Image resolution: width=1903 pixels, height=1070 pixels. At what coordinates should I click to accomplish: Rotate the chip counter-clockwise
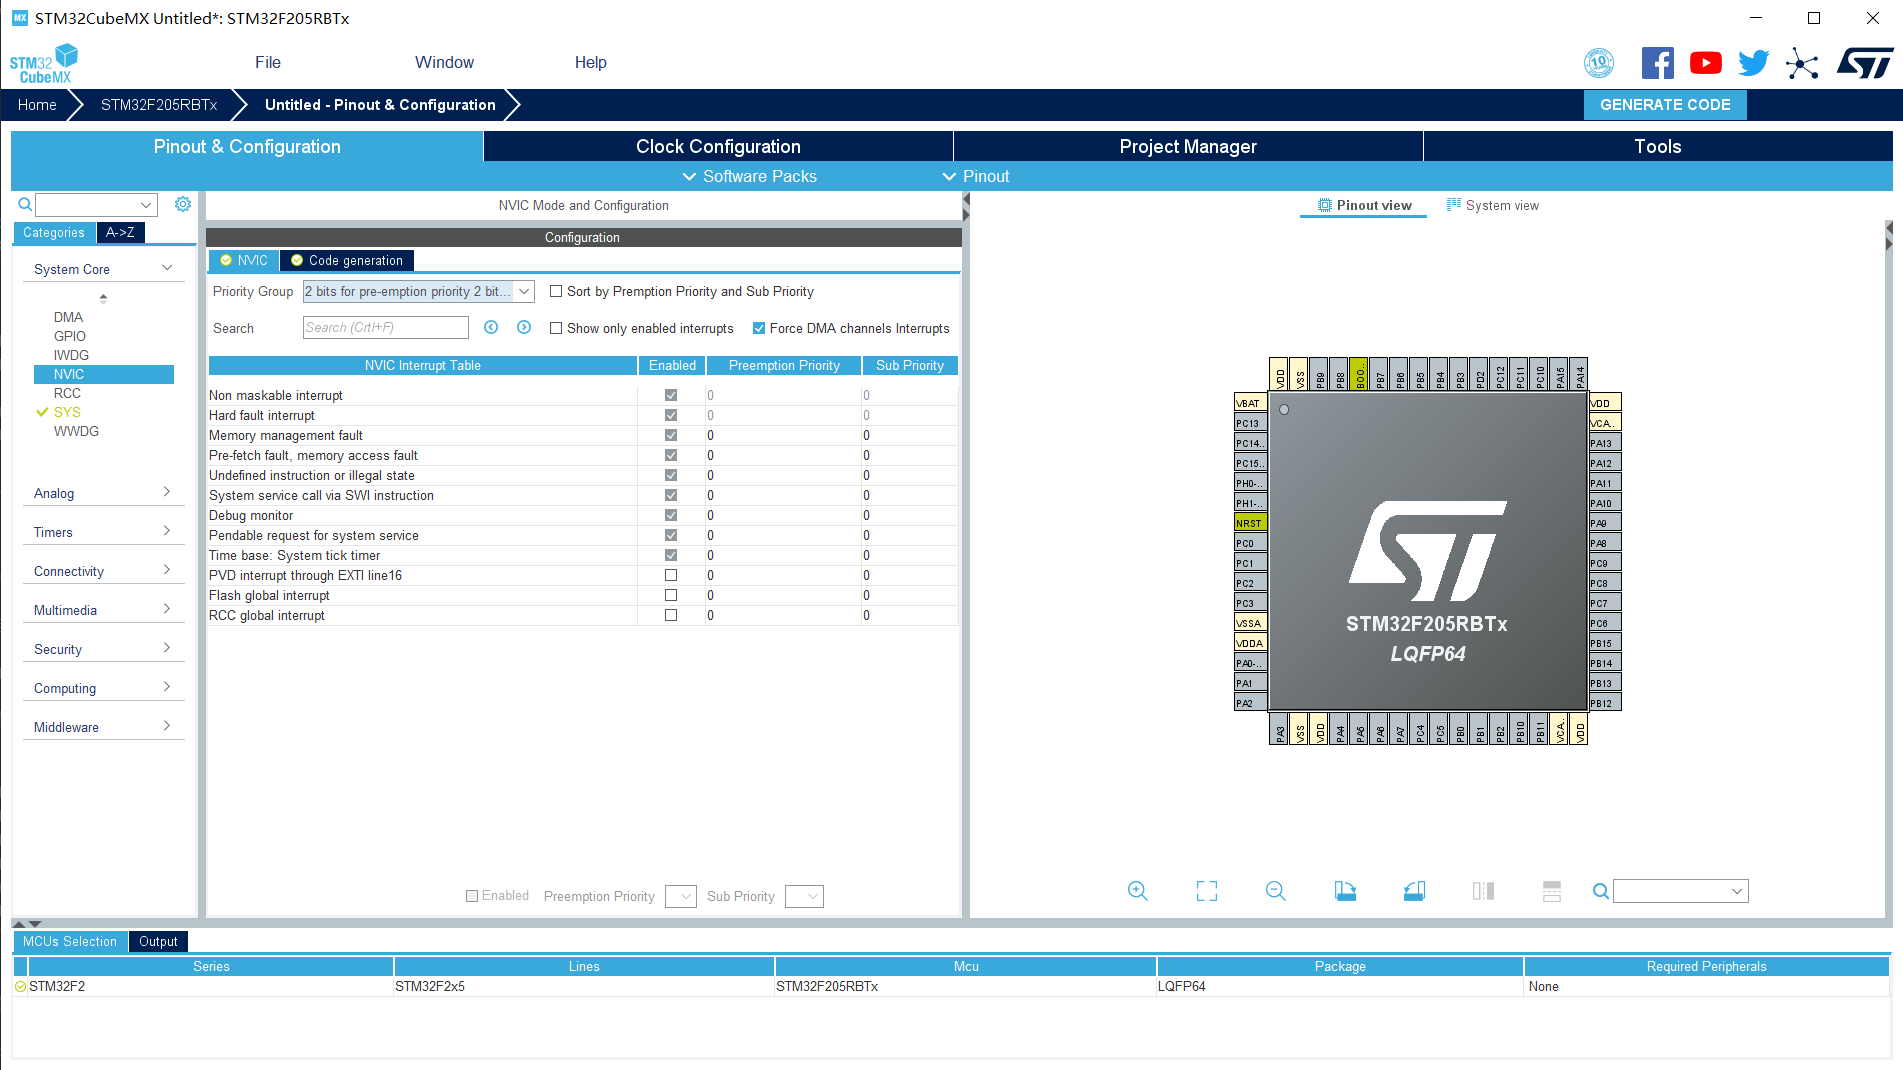tap(1414, 891)
